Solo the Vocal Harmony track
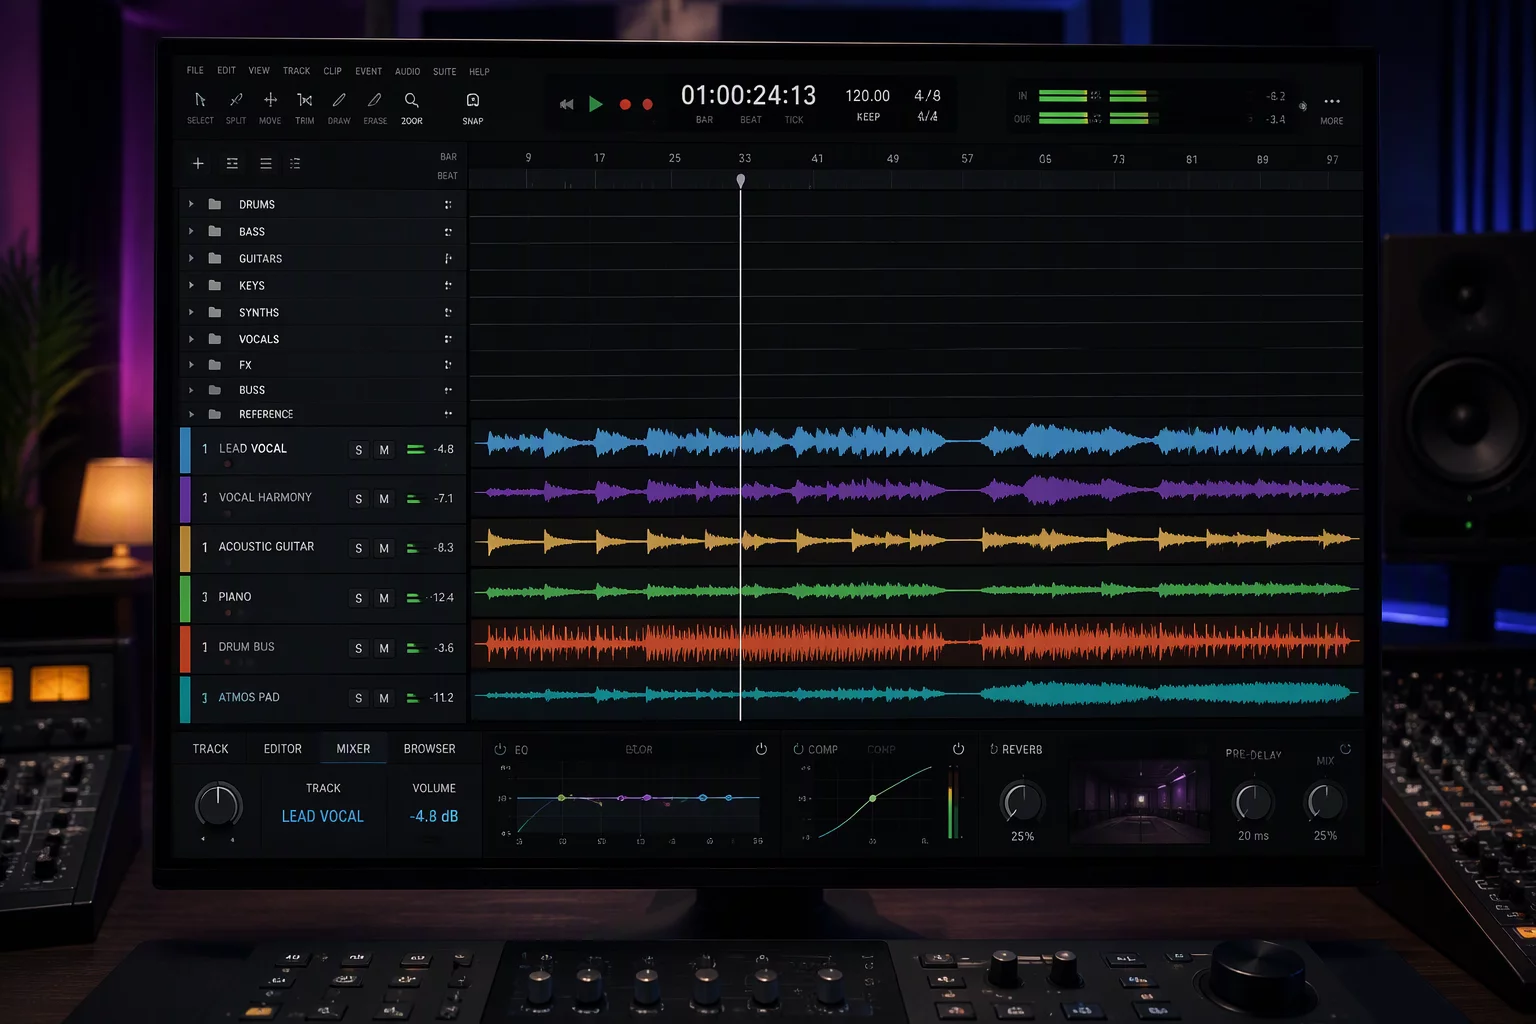The image size is (1536, 1024). [x=359, y=499]
